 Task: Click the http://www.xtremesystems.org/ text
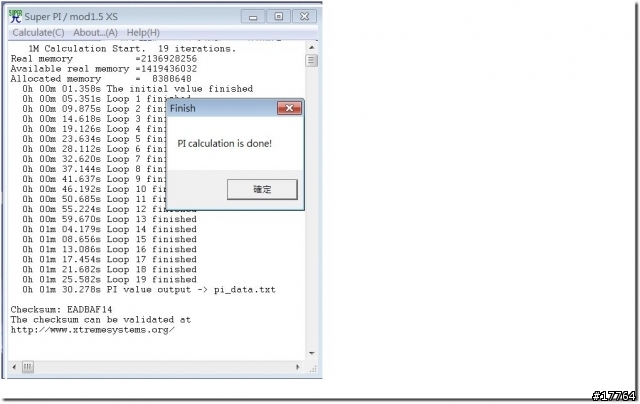tap(93, 330)
